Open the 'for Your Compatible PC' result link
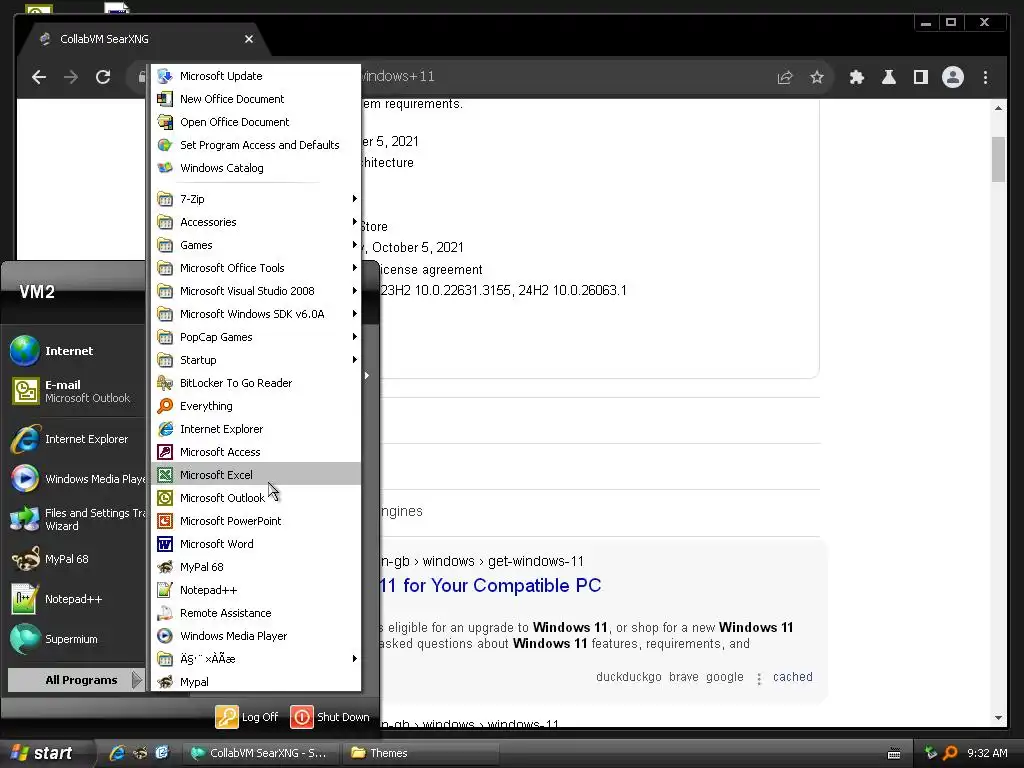 point(490,585)
